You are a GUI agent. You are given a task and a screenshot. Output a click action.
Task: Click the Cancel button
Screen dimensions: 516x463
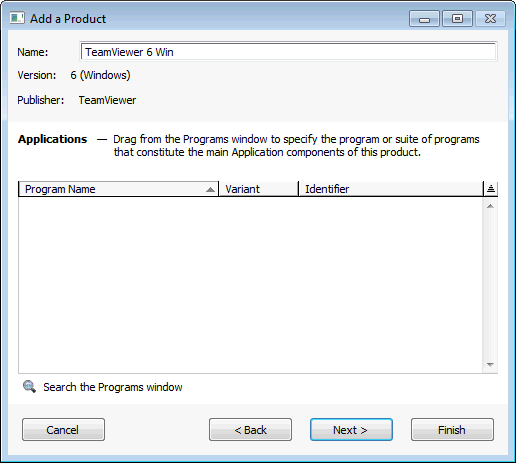tap(63, 430)
